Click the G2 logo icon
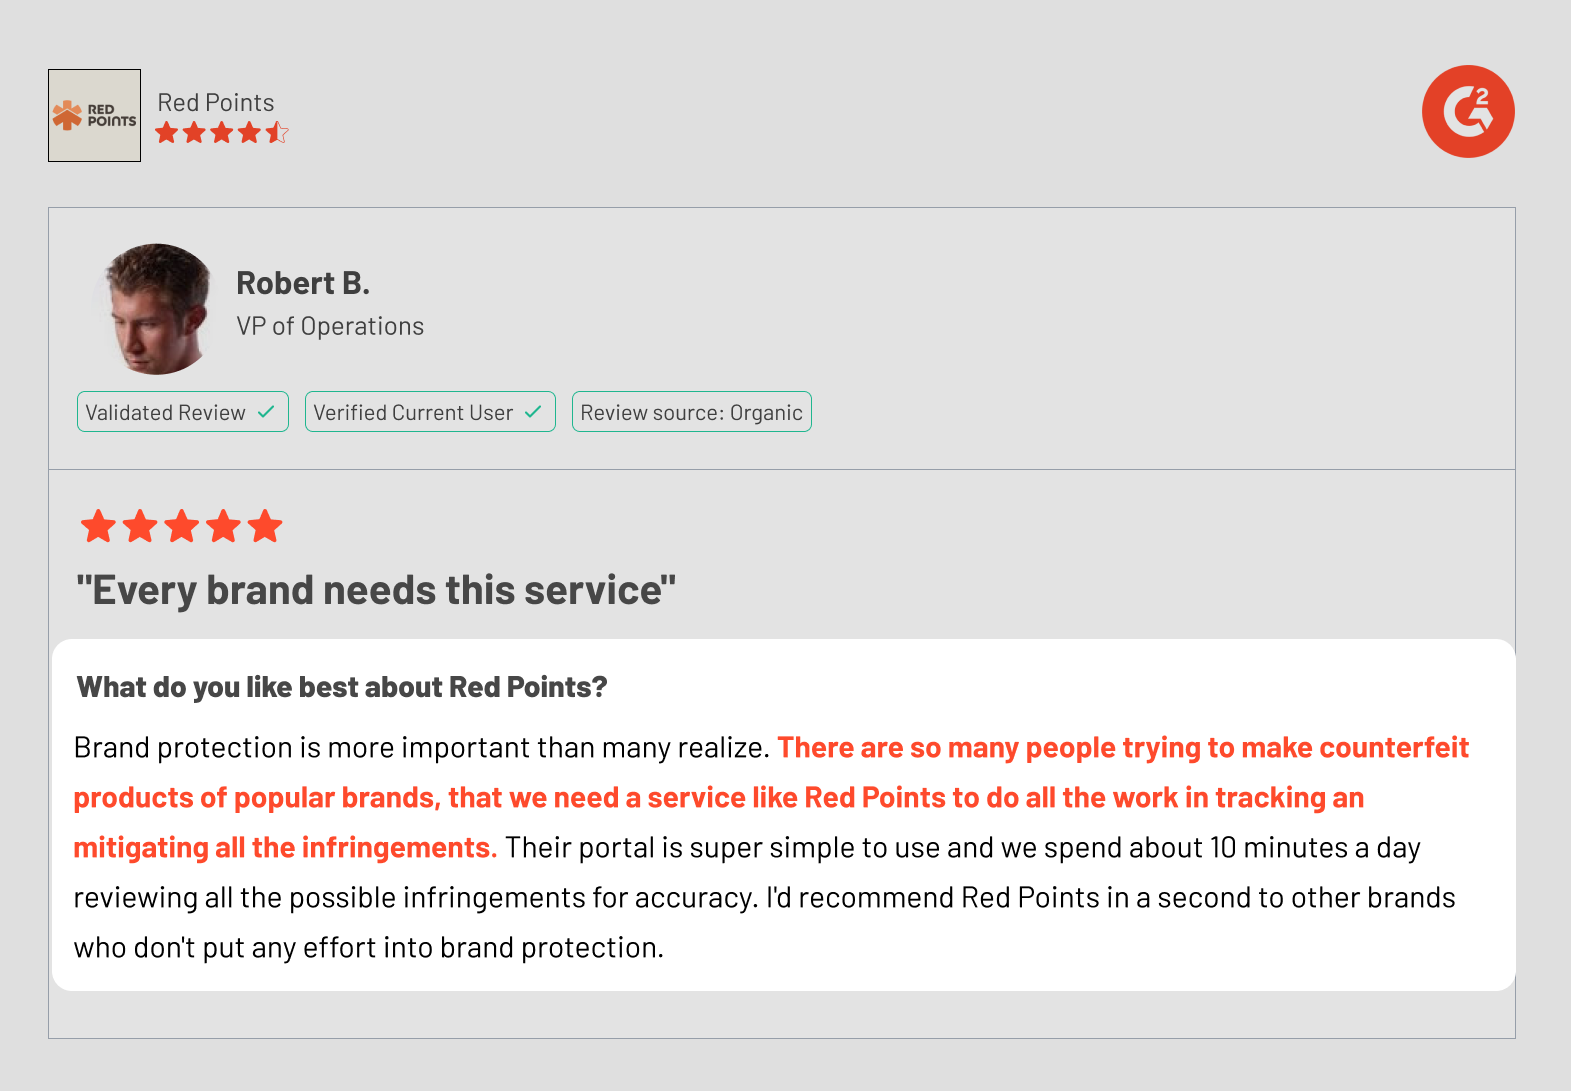 pyautogui.click(x=1468, y=111)
